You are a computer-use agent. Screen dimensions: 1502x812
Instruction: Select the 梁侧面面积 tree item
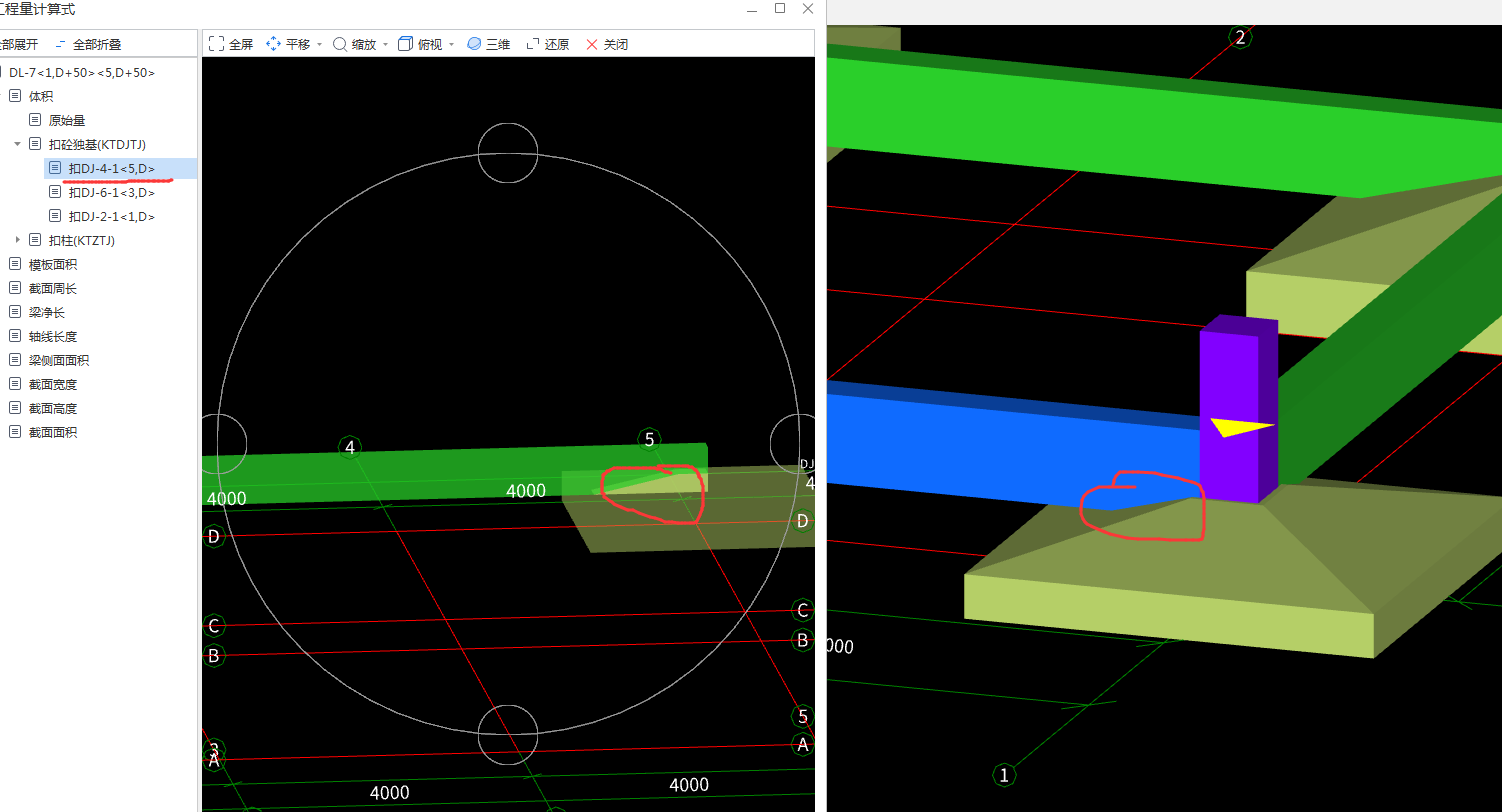59,361
